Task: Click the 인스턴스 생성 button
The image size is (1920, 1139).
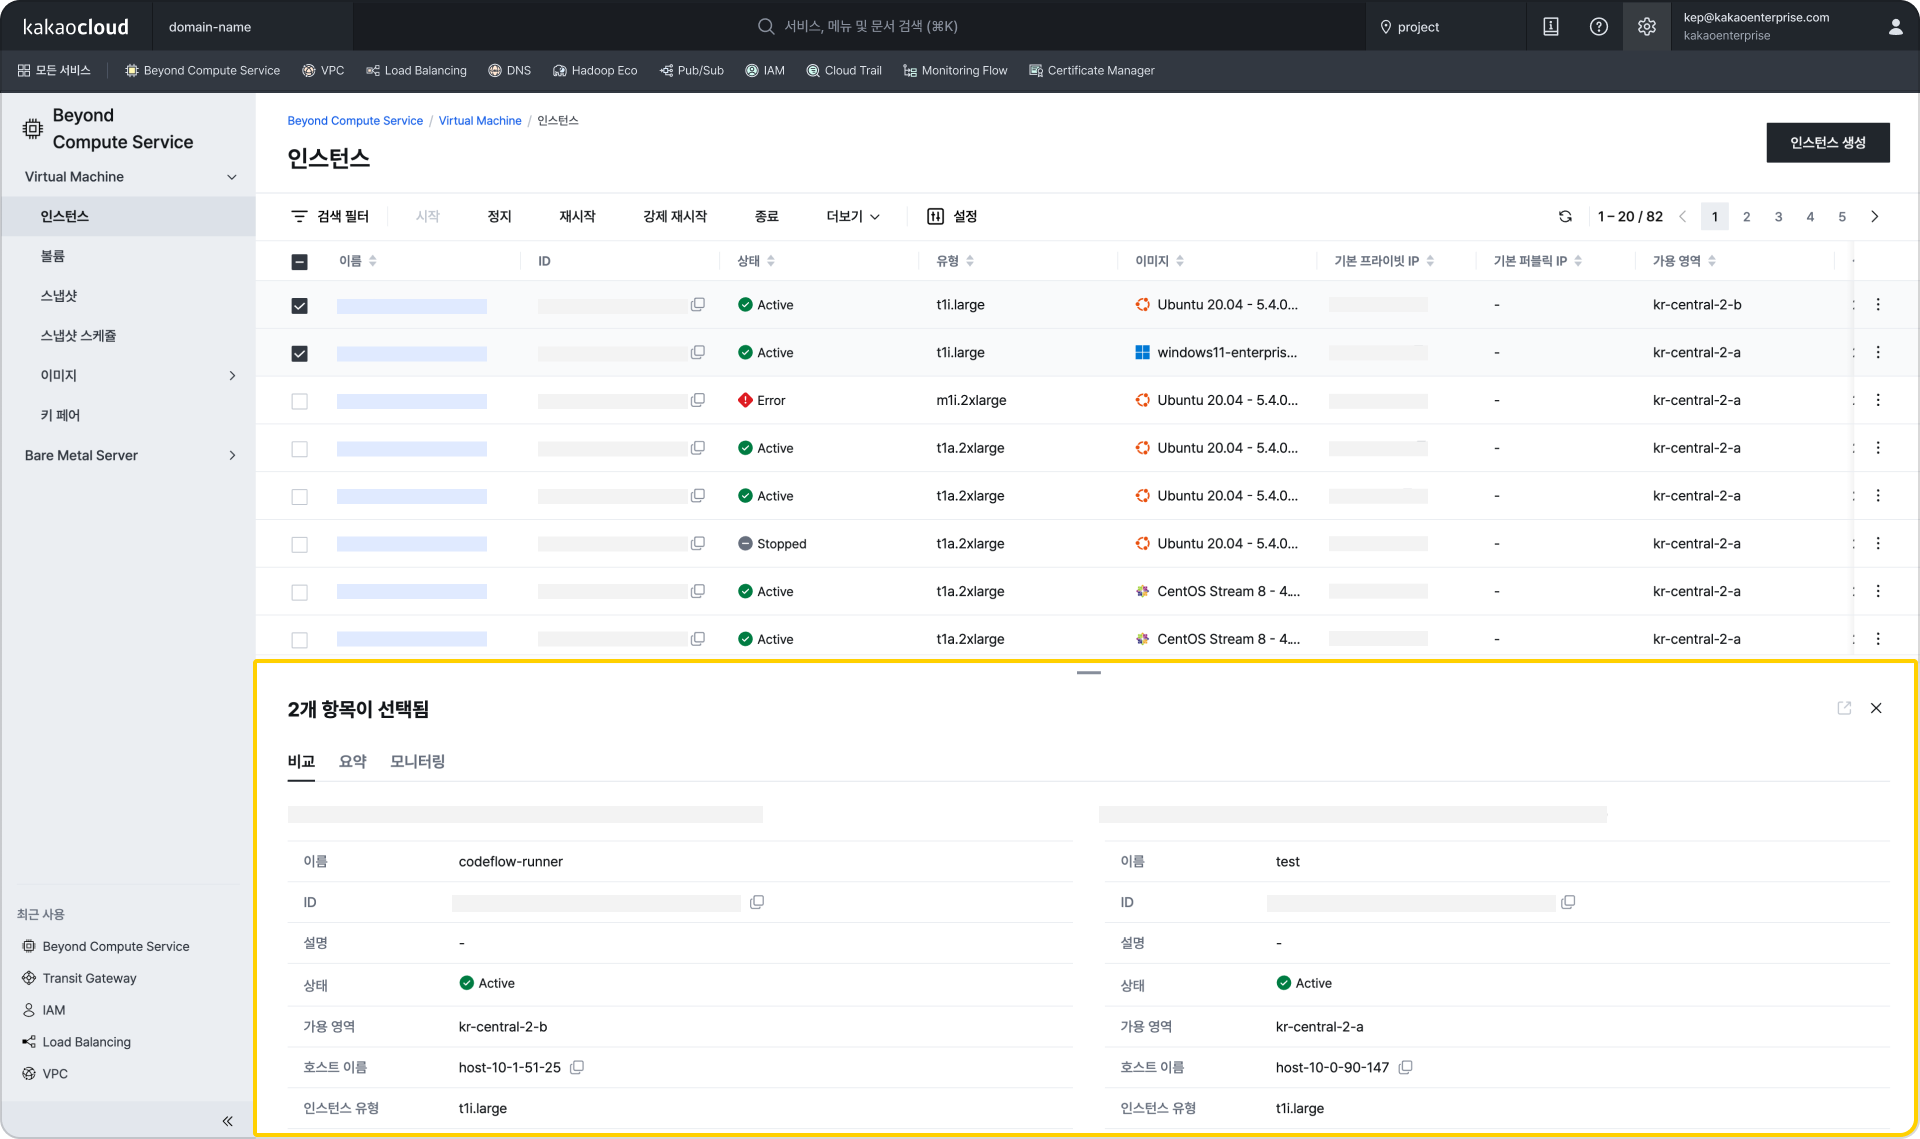Action: 1827,142
